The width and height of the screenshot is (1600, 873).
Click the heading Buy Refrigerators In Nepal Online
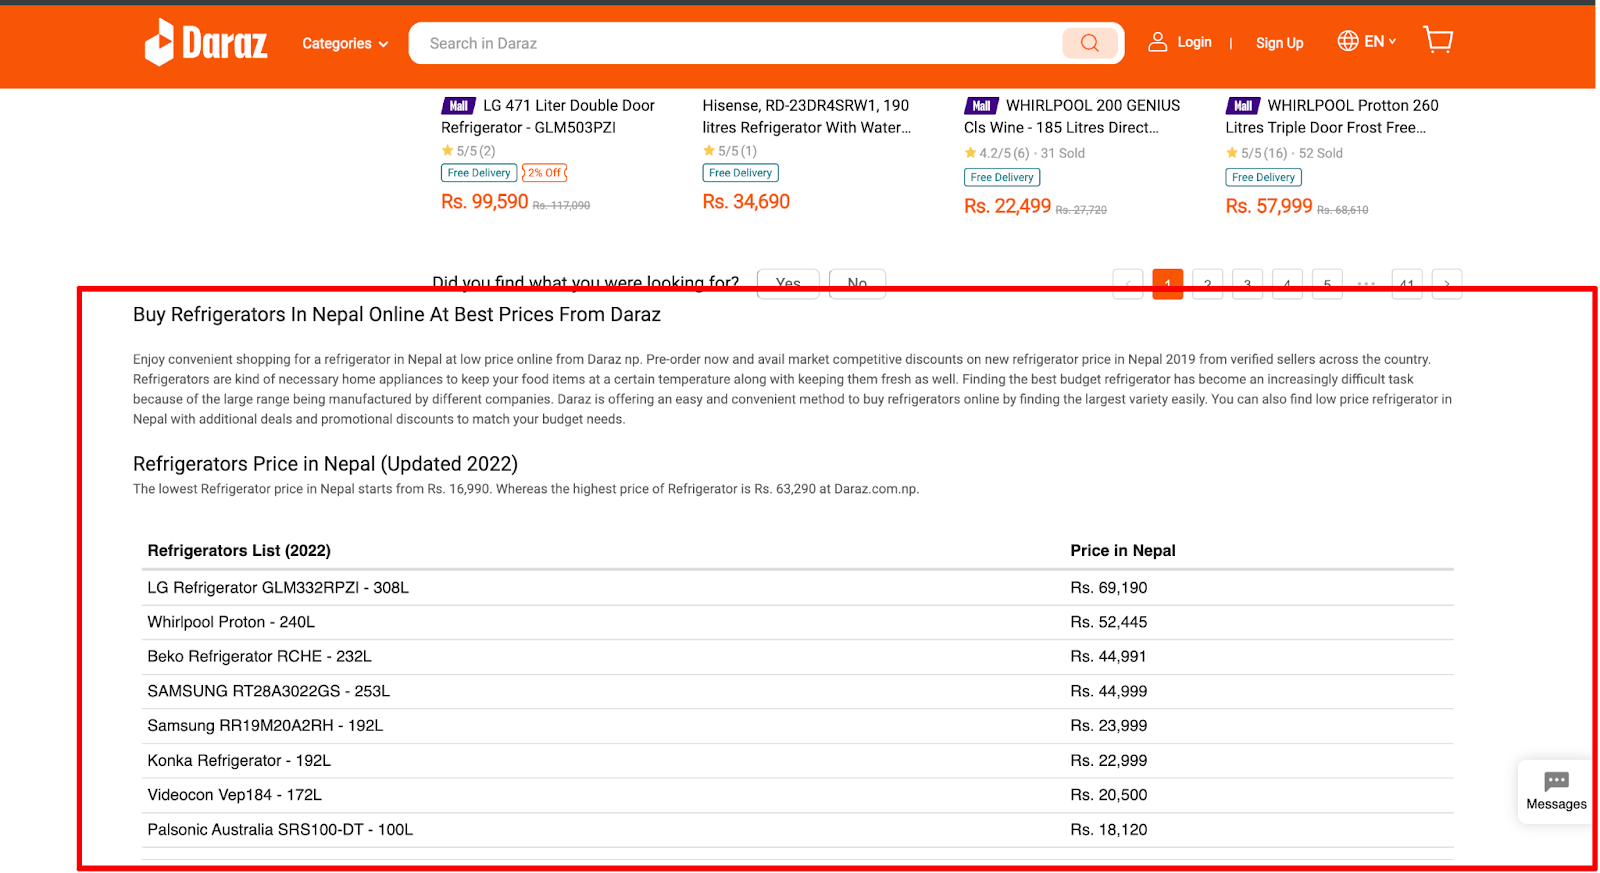[397, 314]
